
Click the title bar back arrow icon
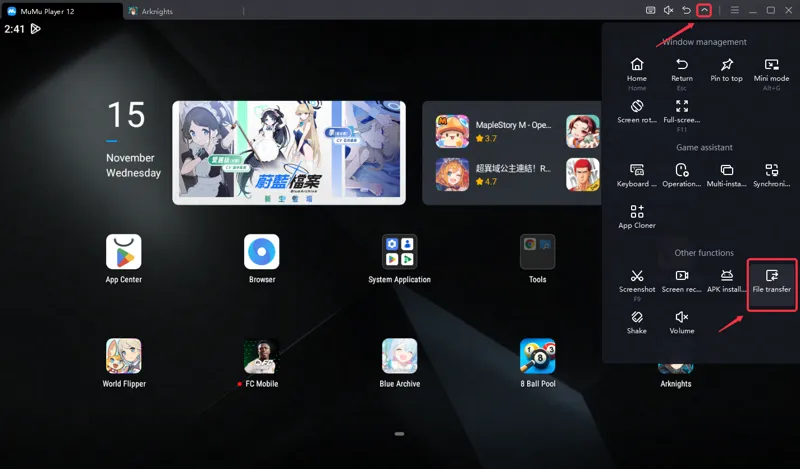[x=686, y=10]
